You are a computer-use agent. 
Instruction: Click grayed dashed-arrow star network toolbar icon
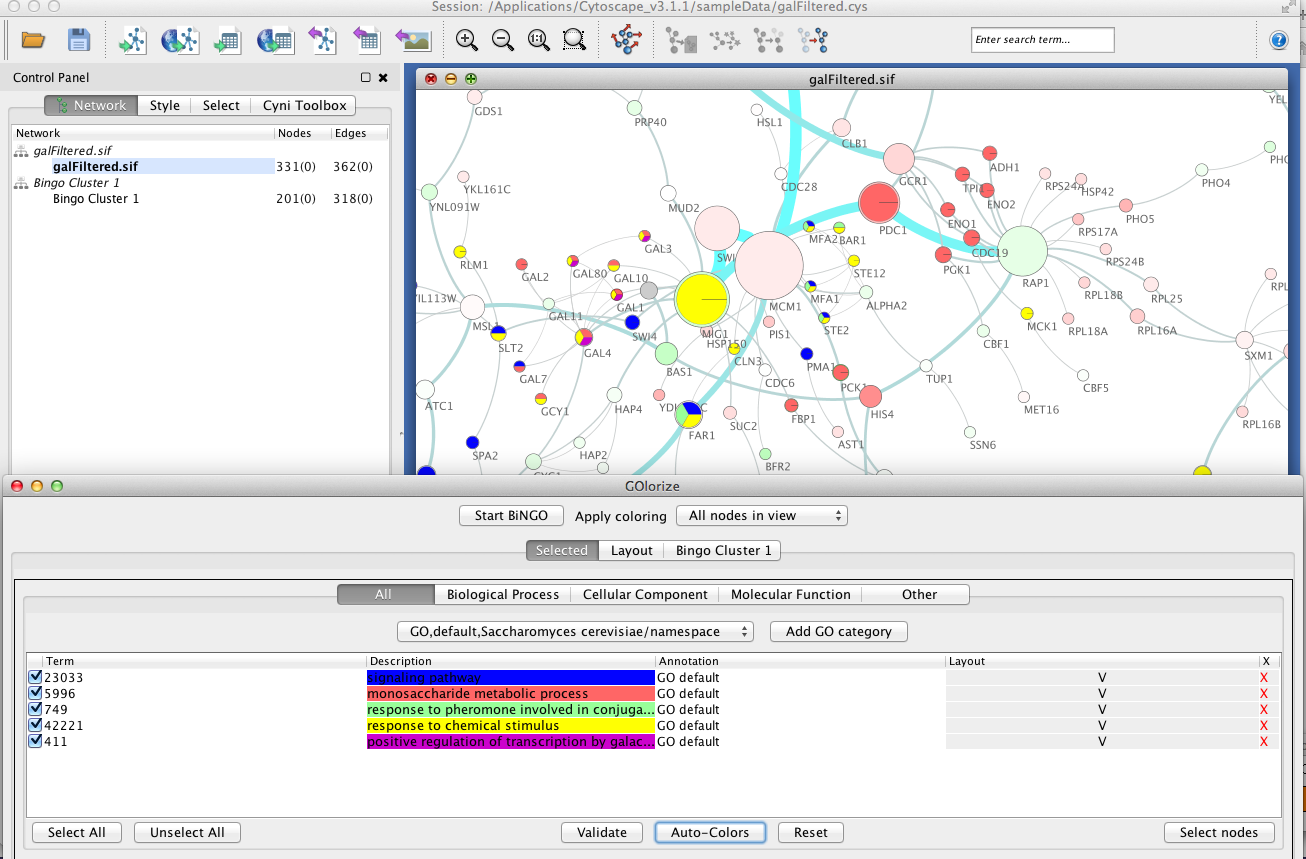tap(724, 40)
